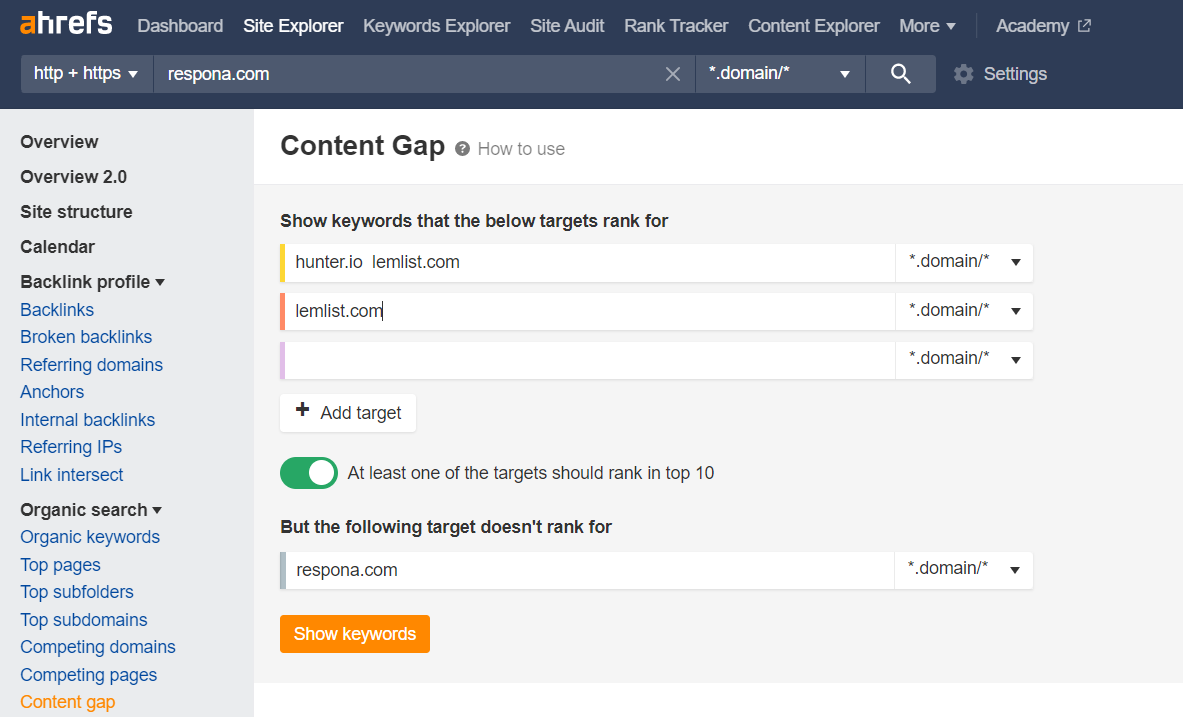The height and width of the screenshot is (717, 1183).
Task: Open Content Explorer tab
Action: click(x=814, y=26)
